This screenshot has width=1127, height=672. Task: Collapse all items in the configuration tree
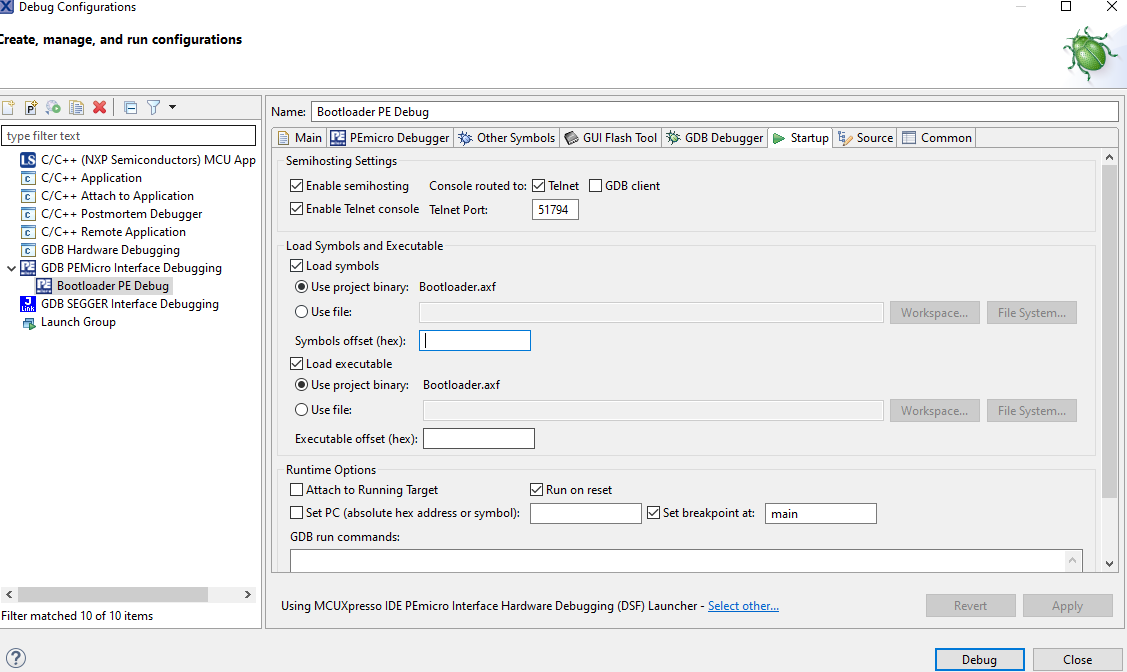click(x=130, y=107)
